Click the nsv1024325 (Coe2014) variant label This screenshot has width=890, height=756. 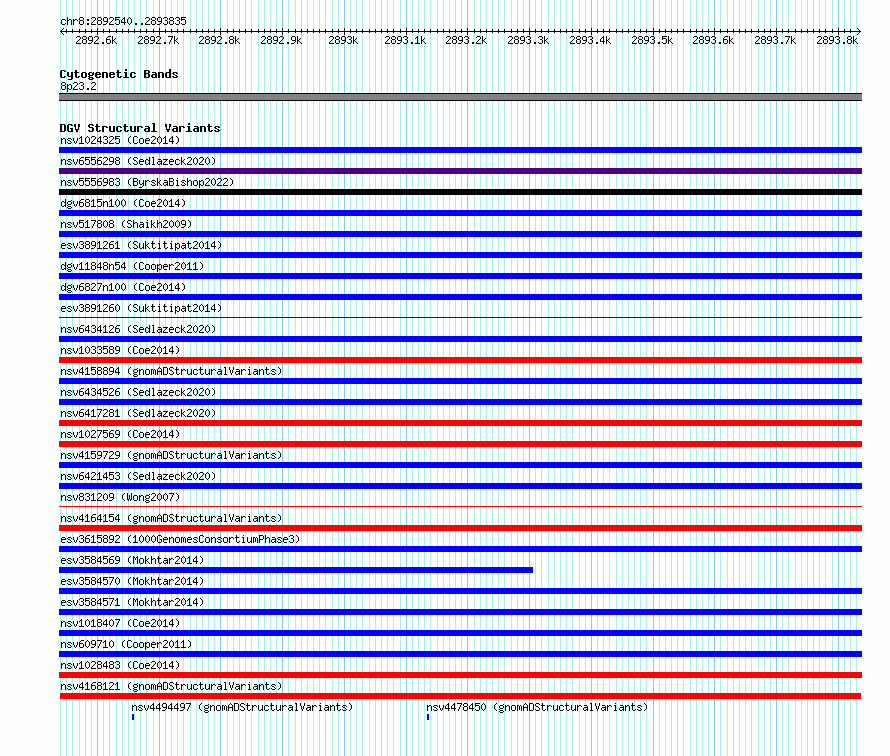click(x=120, y=140)
